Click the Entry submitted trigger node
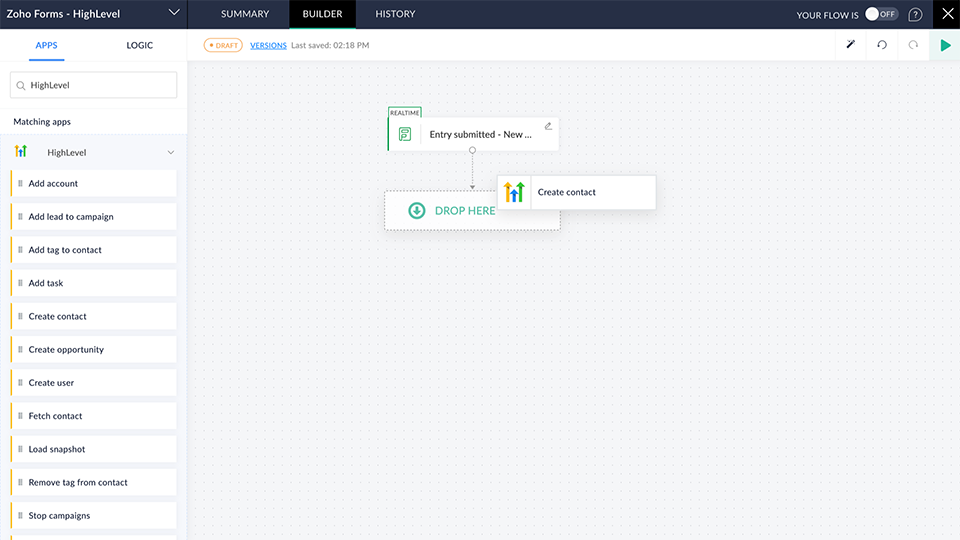Viewport: 960px width, 540px height. (x=473, y=134)
